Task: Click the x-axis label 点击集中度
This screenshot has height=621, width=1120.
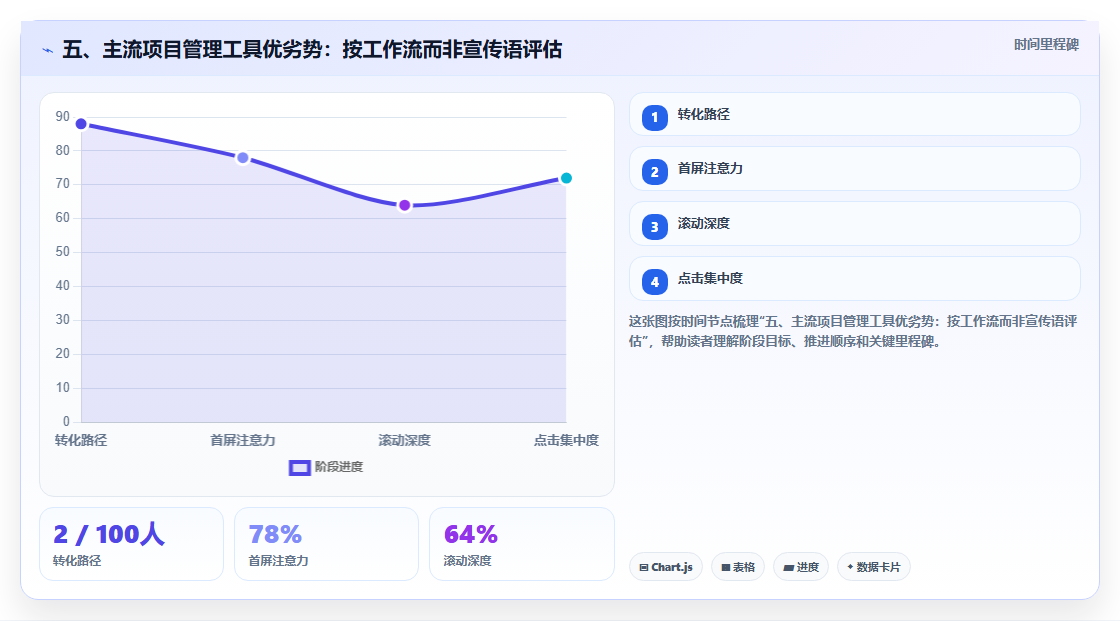Action: 566,440
